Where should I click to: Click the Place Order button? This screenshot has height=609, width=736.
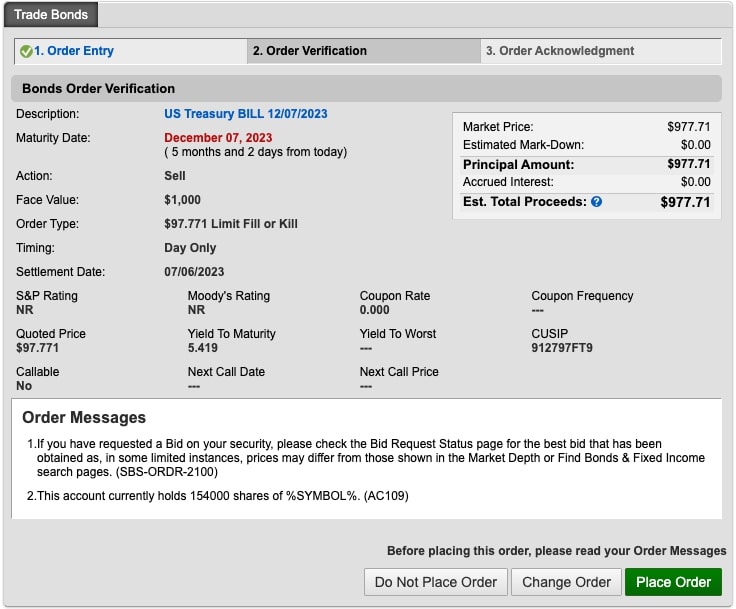click(x=673, y=582)
